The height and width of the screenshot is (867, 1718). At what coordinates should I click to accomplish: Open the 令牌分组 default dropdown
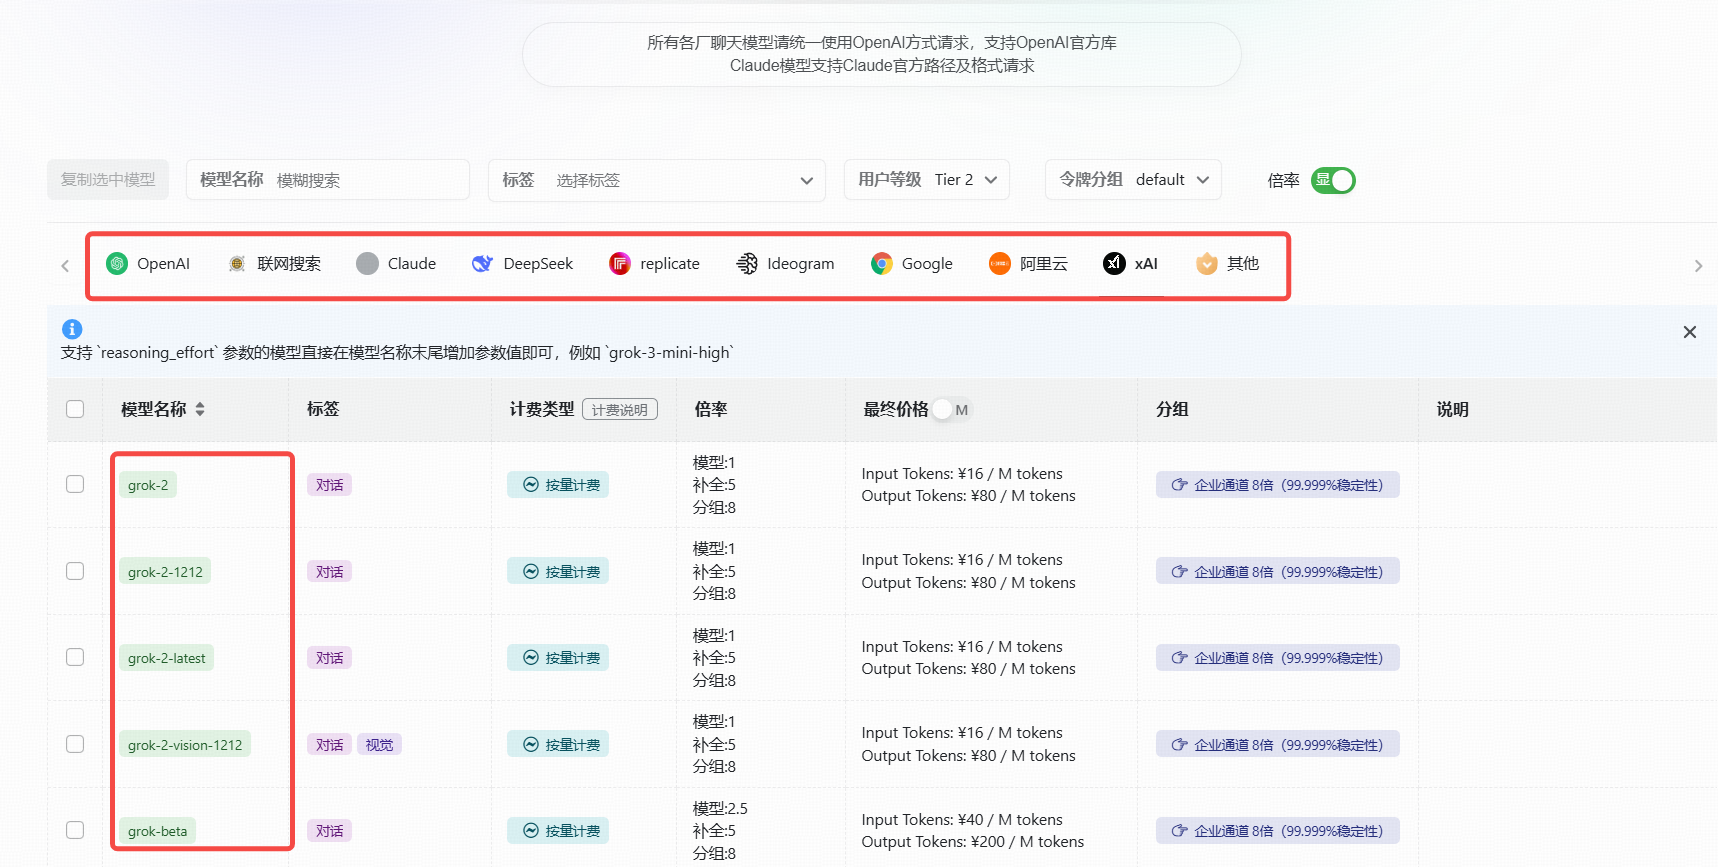(x=1133, y=180)
